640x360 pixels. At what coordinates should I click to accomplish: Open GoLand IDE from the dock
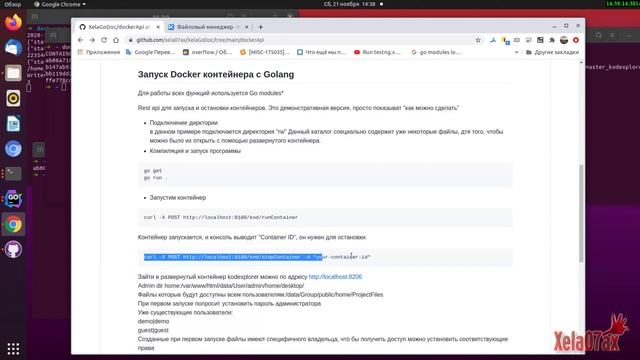tap(13, 199)
